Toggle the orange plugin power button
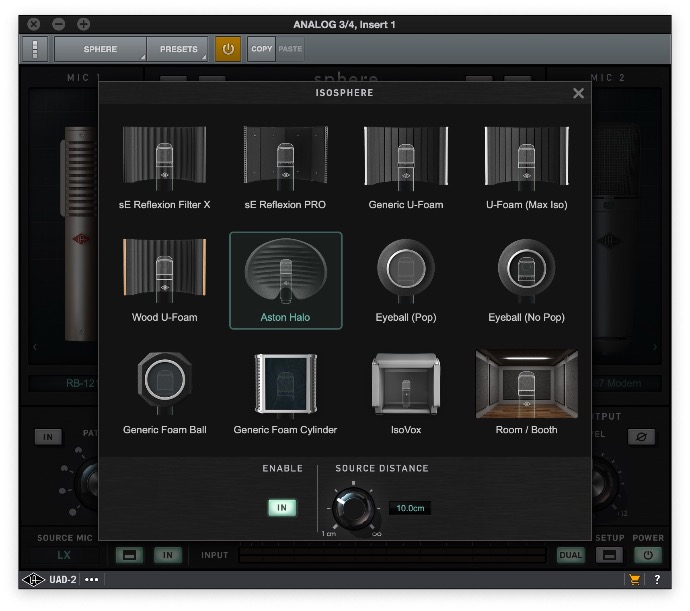The width and height of the screenshot is (690, 611). [x=228, y=49]
